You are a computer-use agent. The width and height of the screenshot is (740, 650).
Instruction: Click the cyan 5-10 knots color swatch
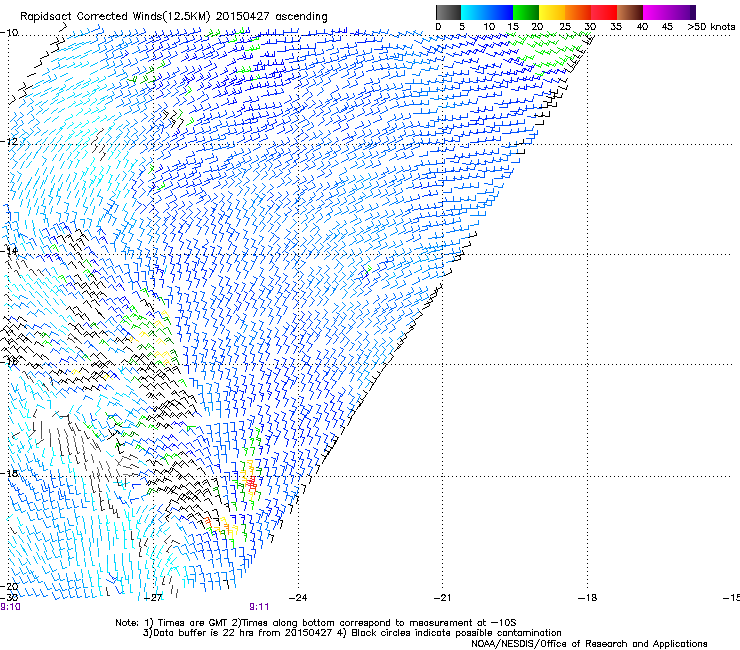[474, 12]
